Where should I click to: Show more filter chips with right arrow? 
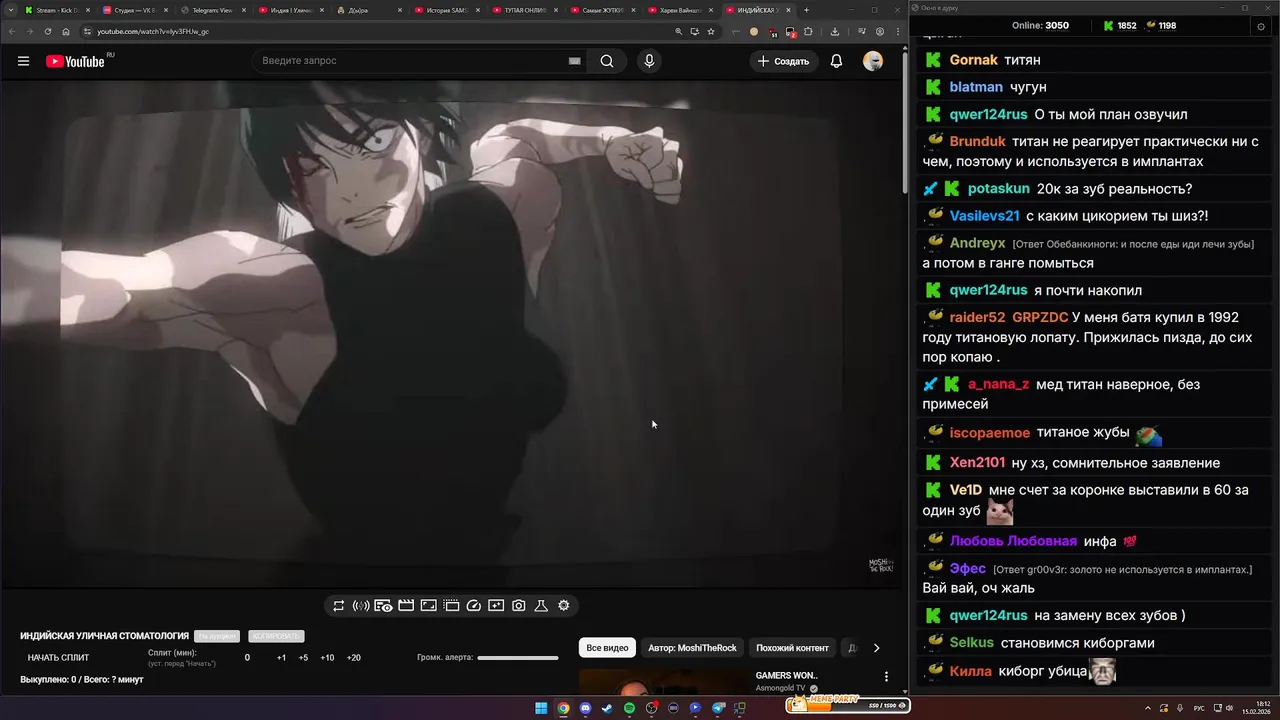[x=876, y=648]
